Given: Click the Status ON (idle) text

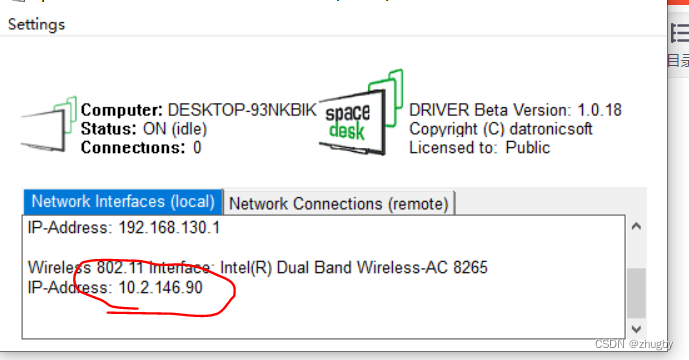Looking at the screenshot, I should click(x=144, y=129).
